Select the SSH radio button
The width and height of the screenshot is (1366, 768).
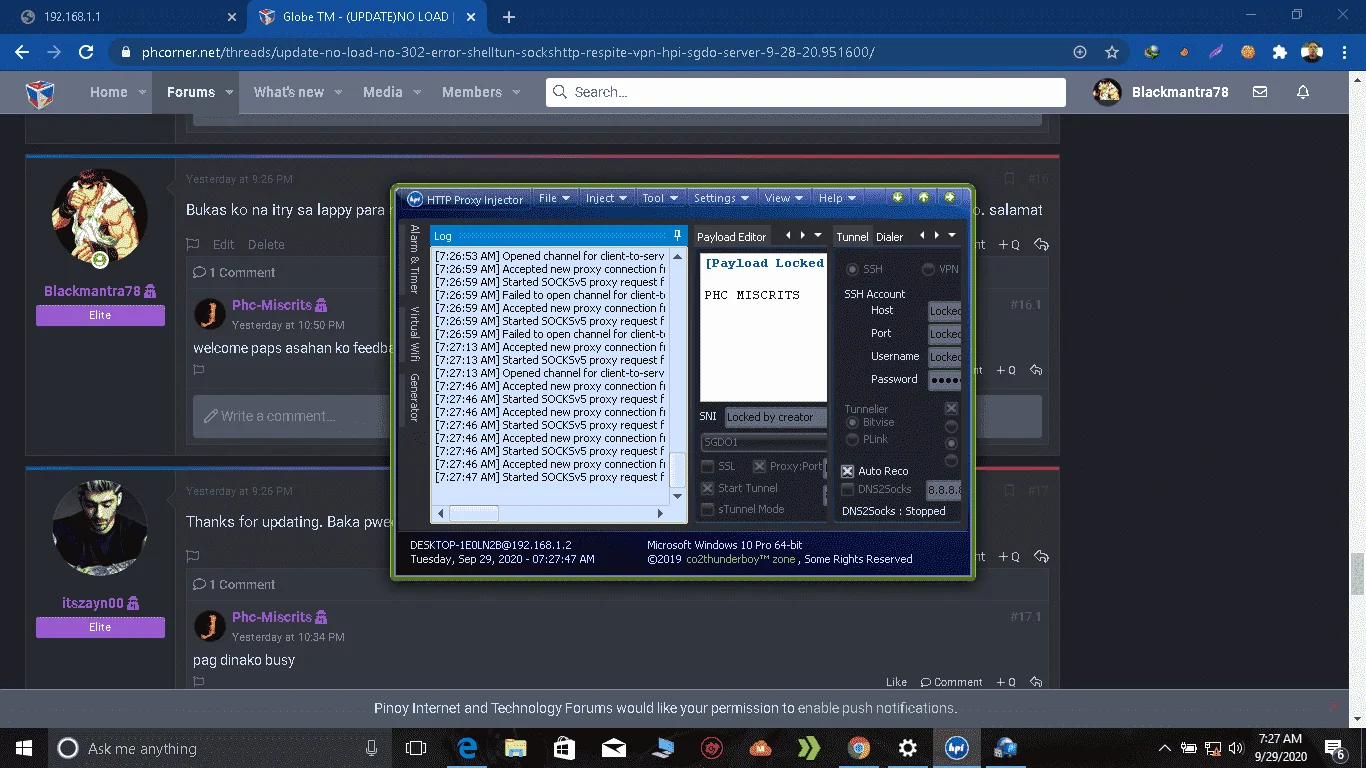(x=852, y=269)
